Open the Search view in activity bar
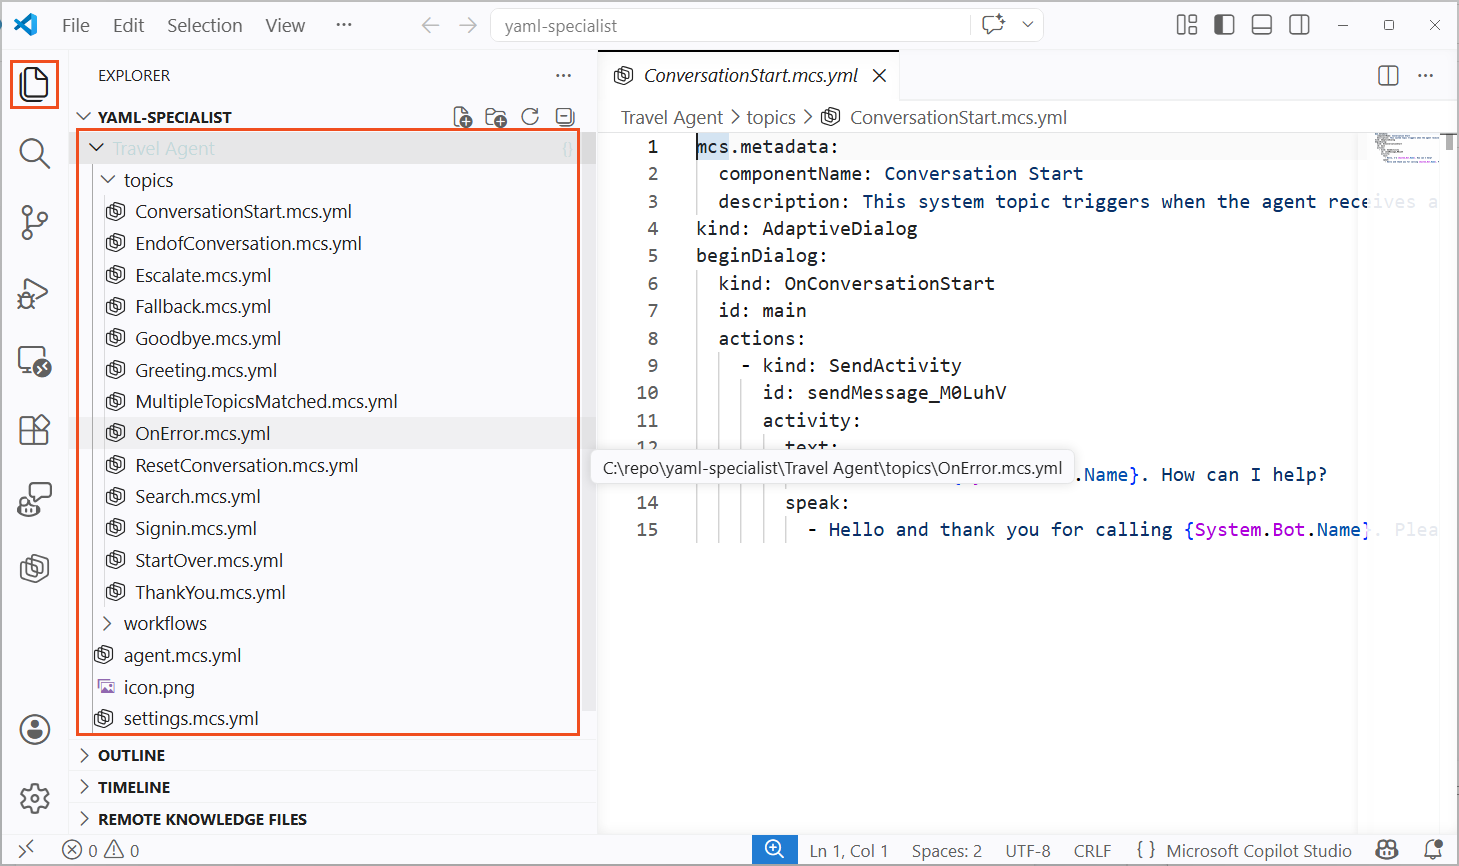 pos(34,154)
